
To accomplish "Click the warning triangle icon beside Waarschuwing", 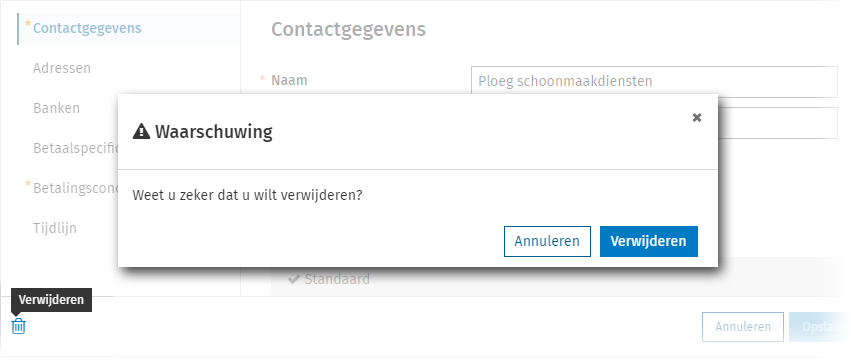I will [141, 131].
